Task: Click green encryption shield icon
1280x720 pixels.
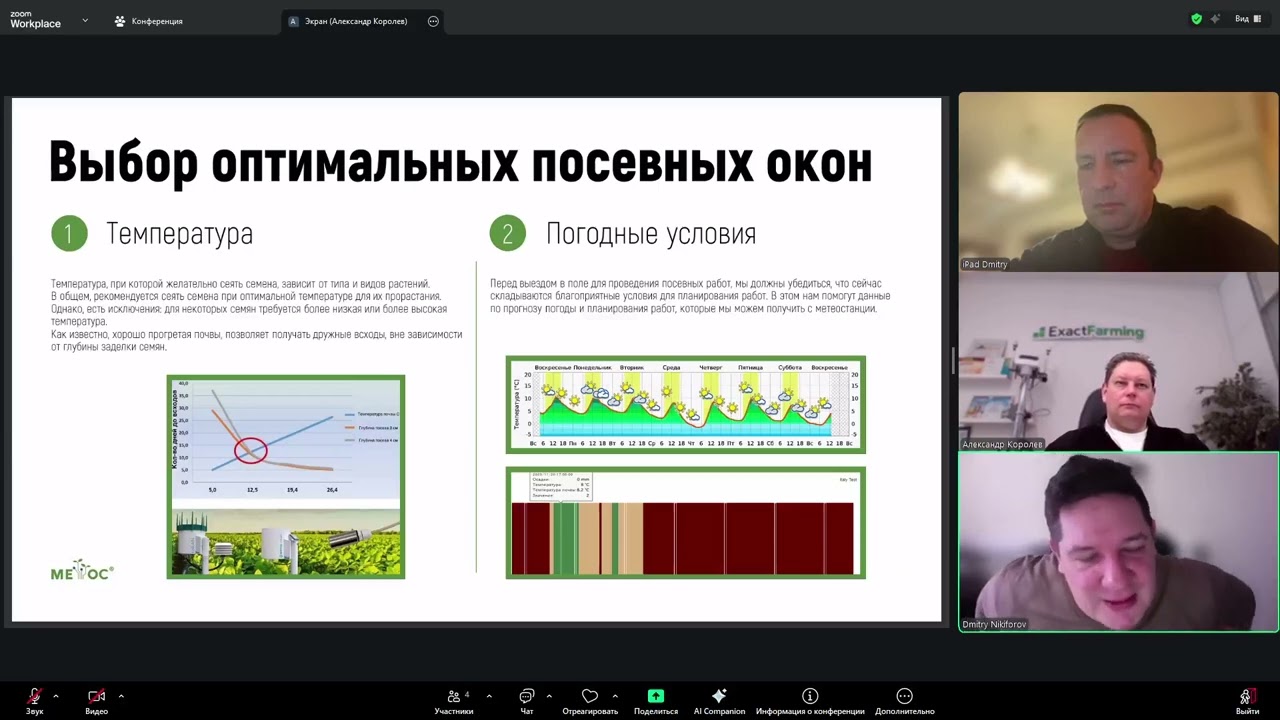Action: pyautogui.click(x=1196, y=19)
